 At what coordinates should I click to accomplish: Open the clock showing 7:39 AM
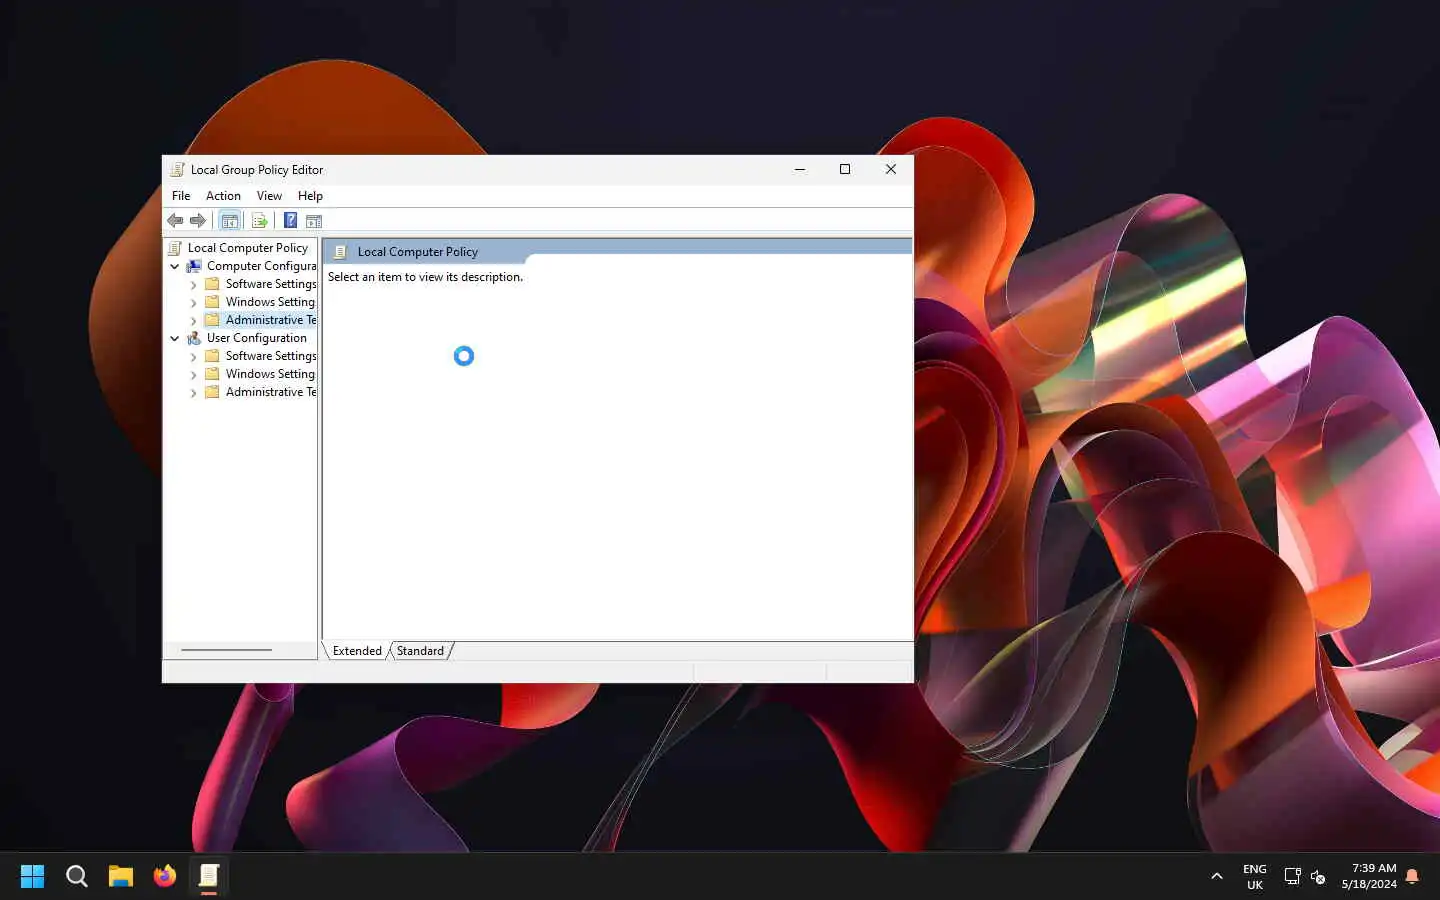[1369, 876]
